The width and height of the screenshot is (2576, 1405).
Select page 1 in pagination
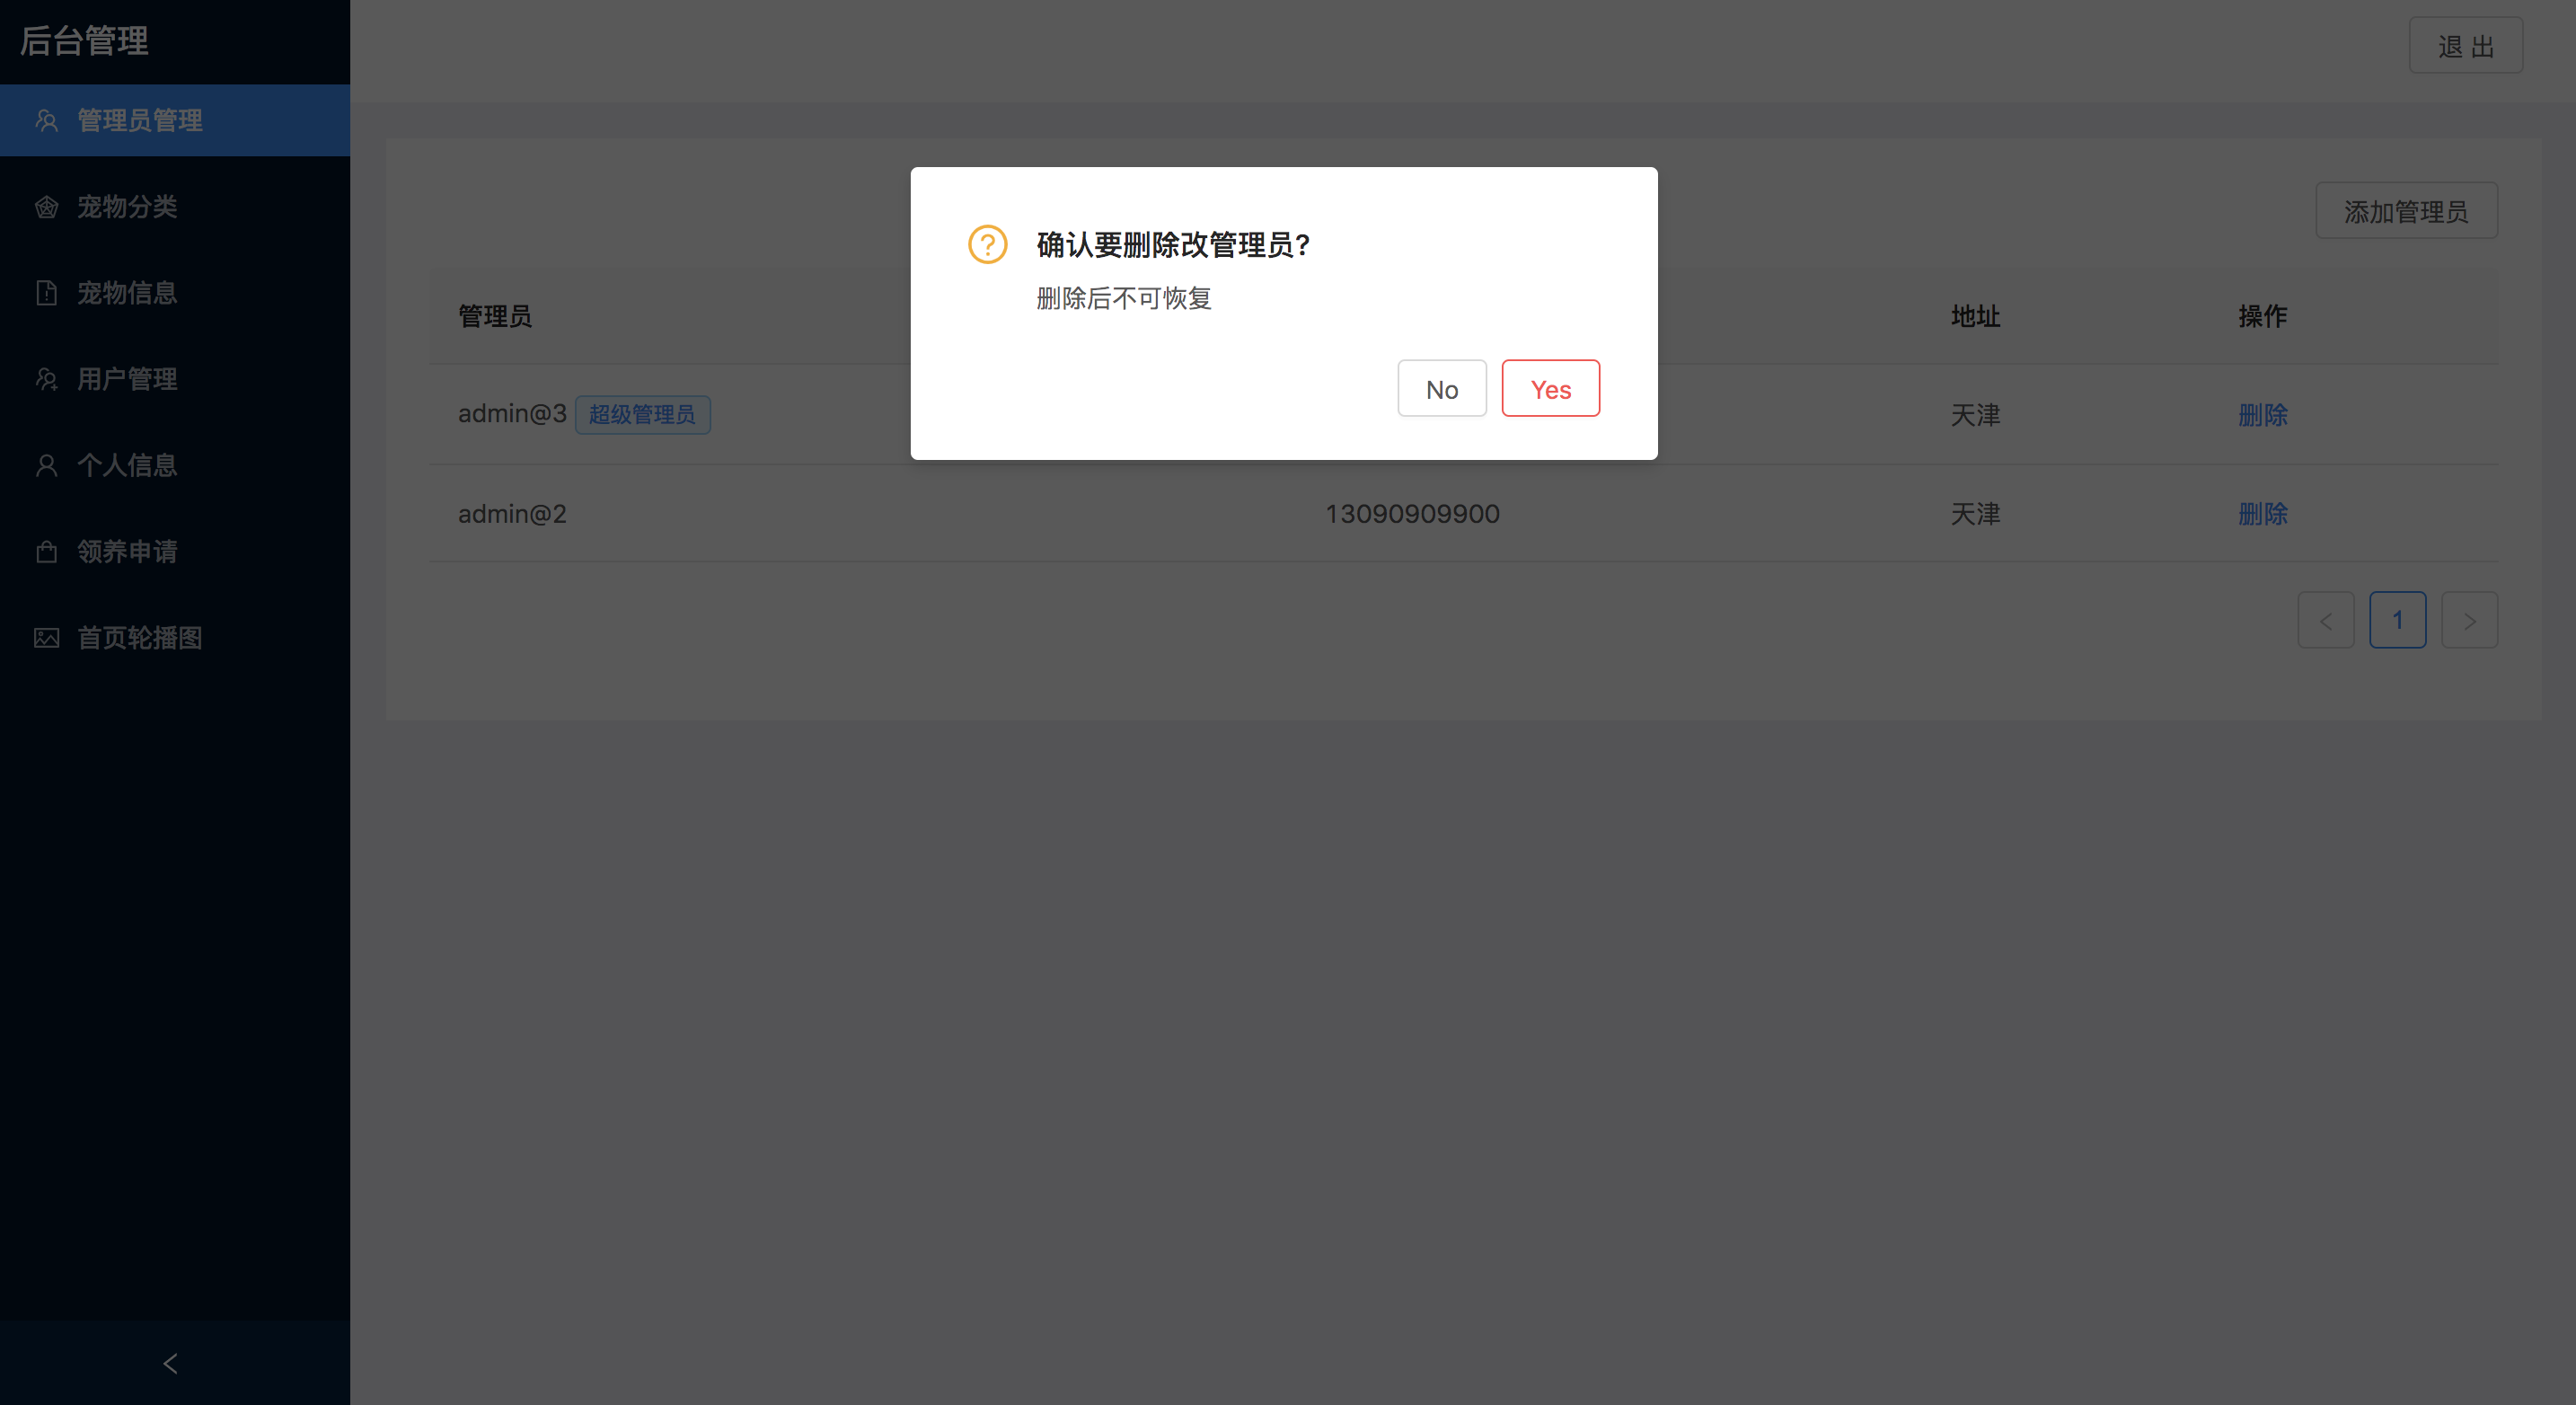[x=2397, y=620]
